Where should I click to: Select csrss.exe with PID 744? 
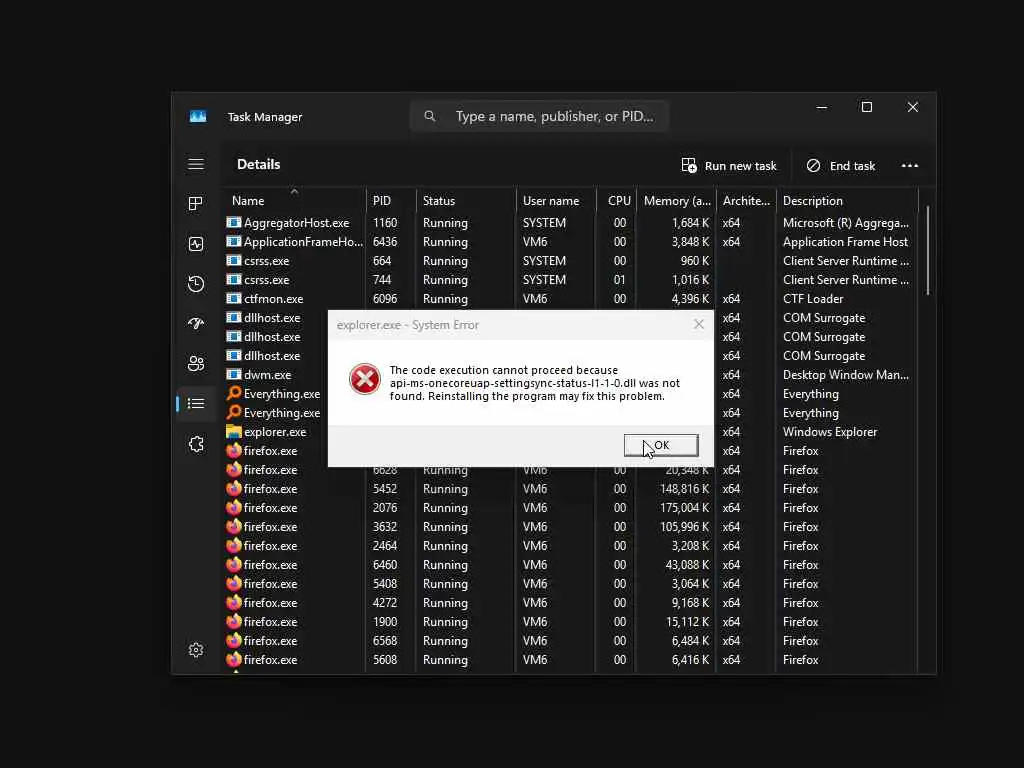click(571, 280)
